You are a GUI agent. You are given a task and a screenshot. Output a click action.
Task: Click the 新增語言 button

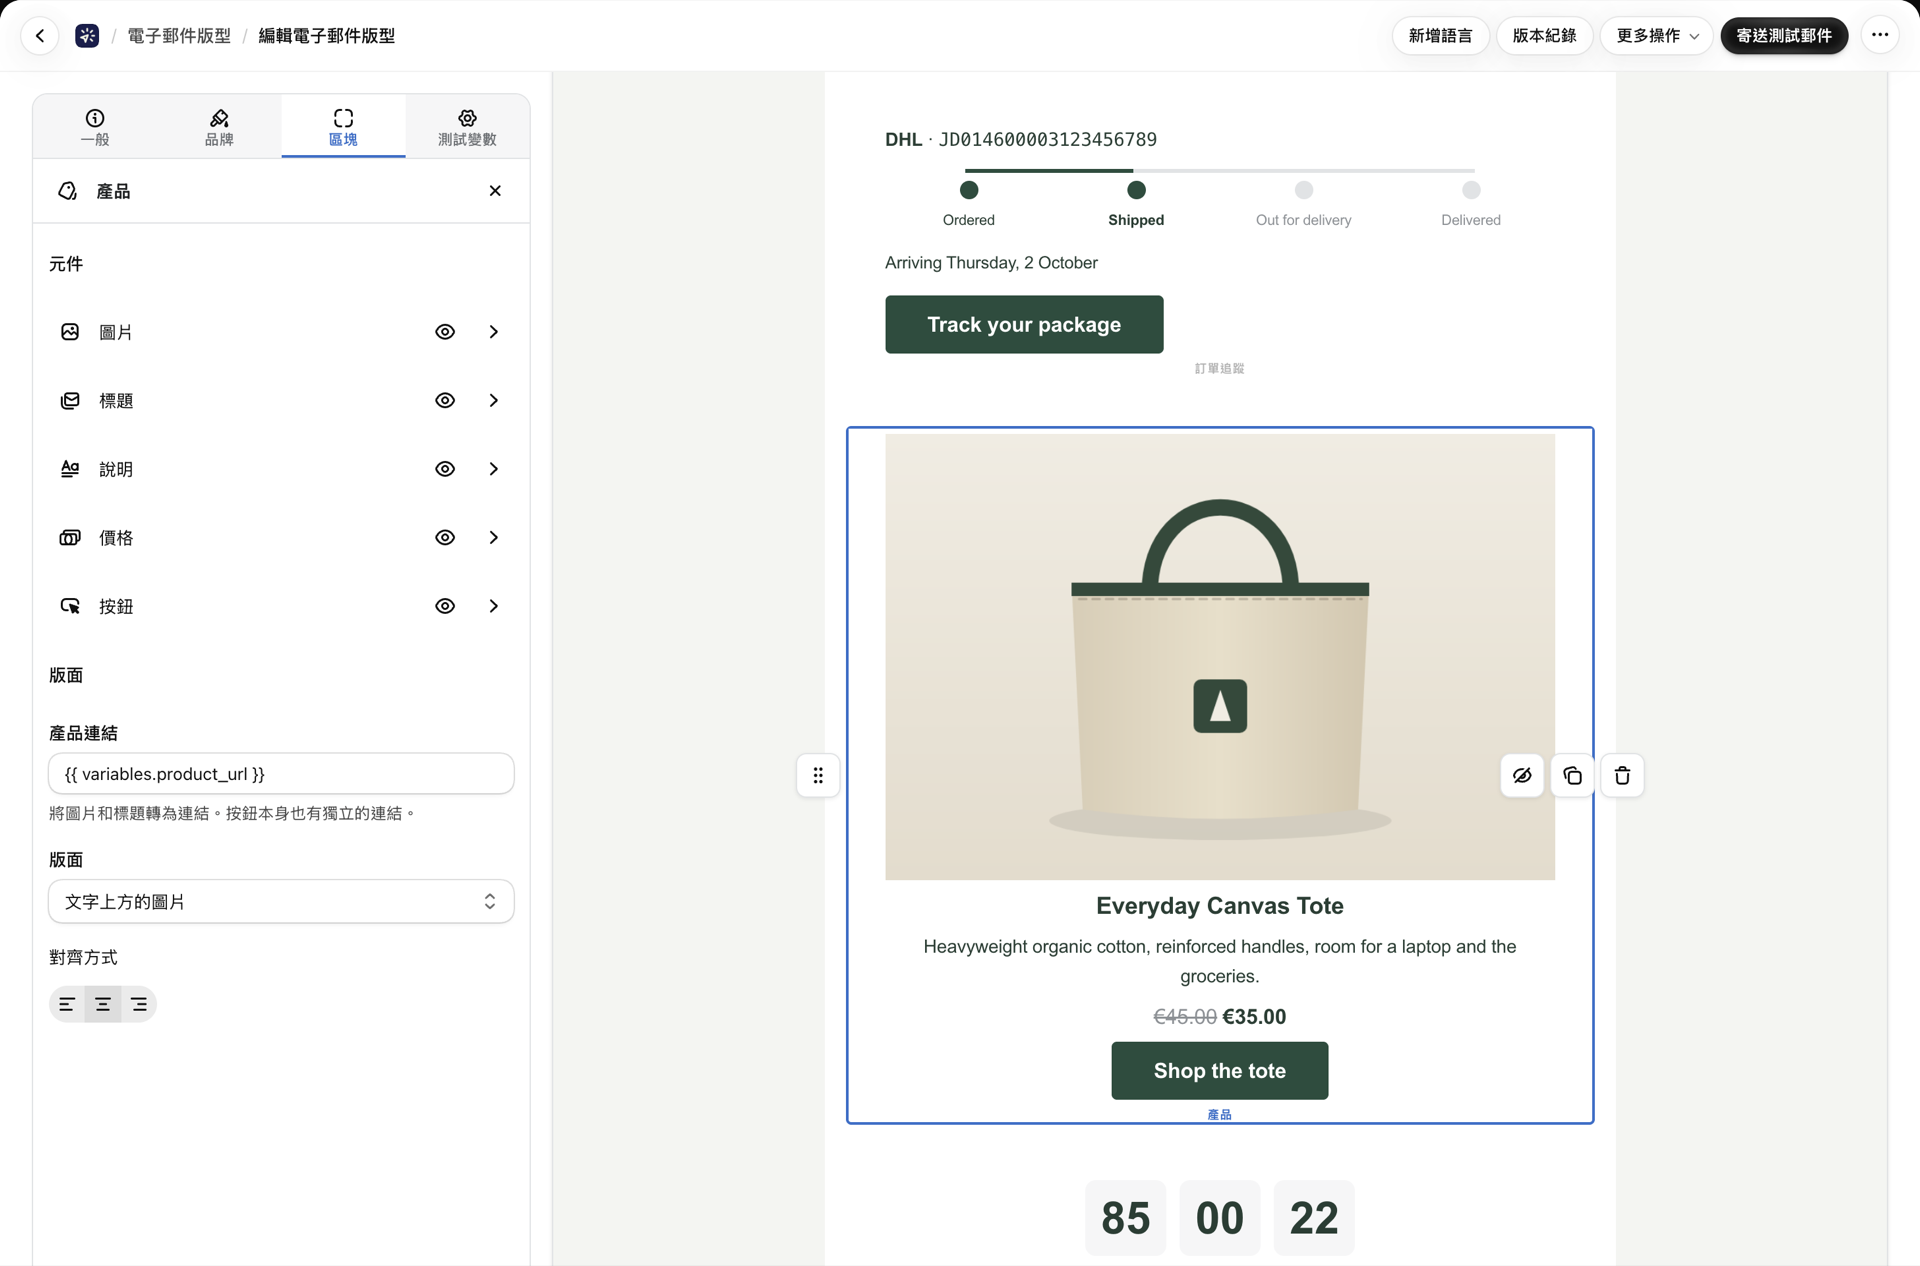click(1440, 36)
